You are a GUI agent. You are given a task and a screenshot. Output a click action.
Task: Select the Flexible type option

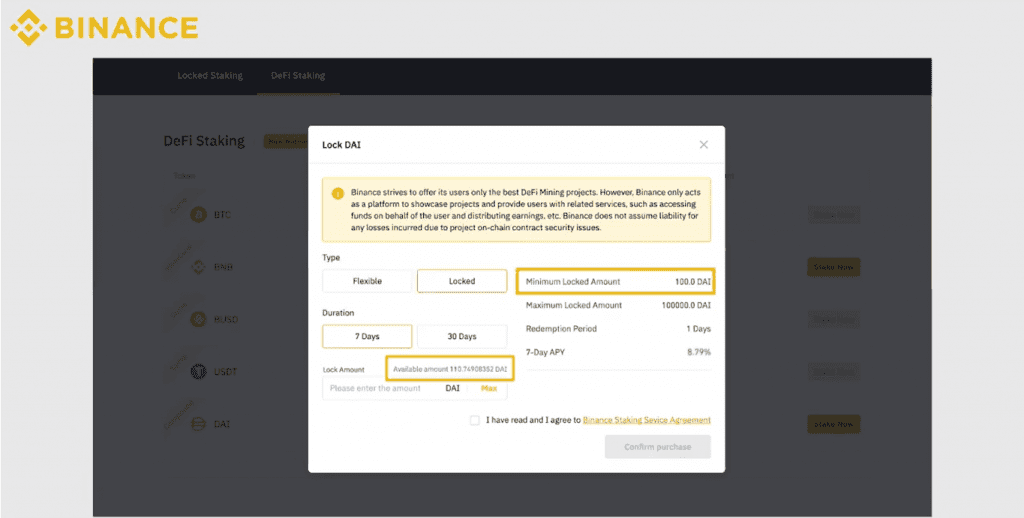(x=367, y=281)
